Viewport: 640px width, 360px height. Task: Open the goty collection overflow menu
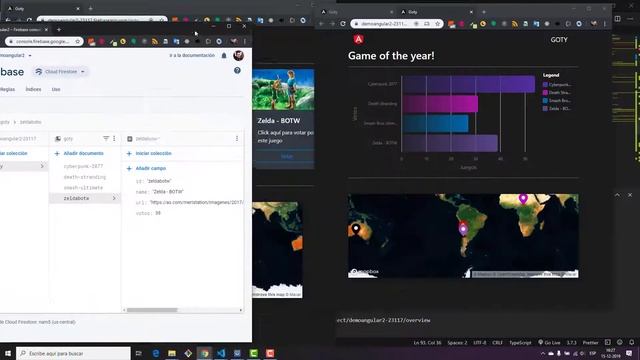pos(114,139)
